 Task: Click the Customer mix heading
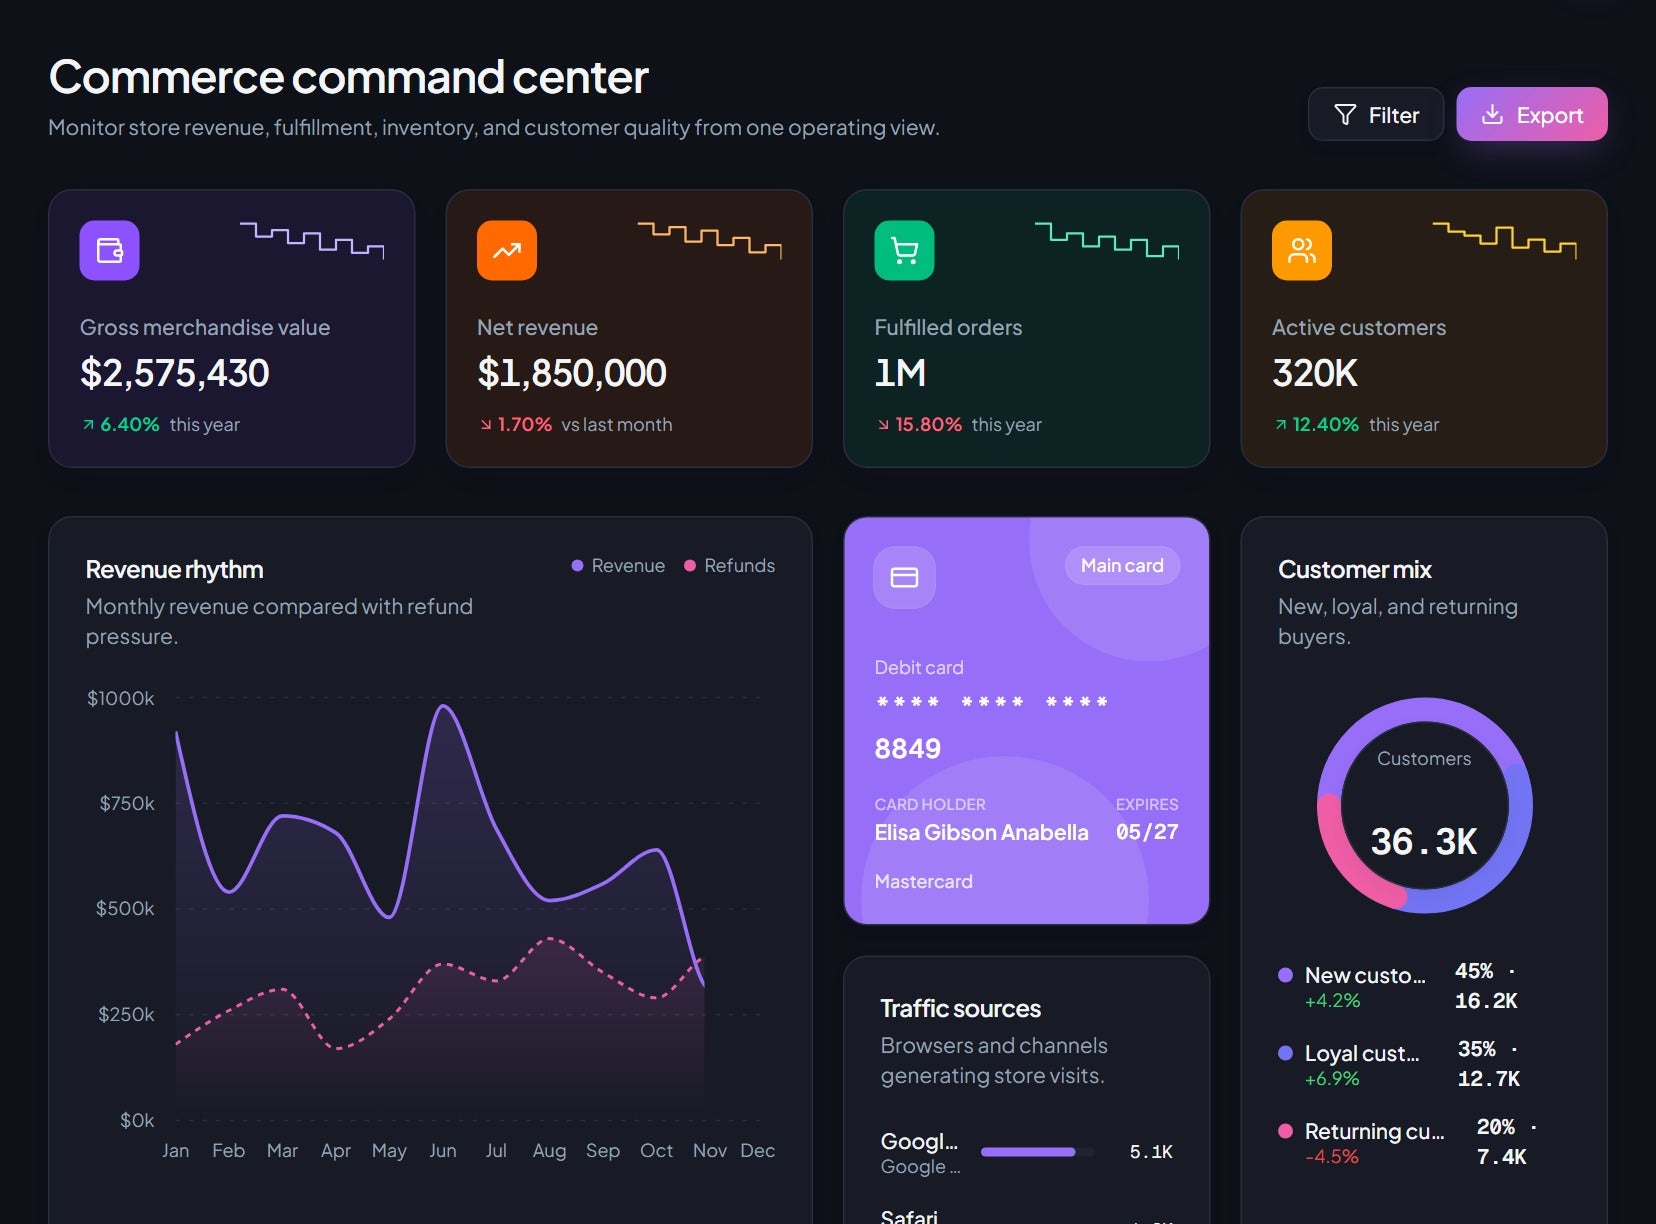coord(1355,570)
